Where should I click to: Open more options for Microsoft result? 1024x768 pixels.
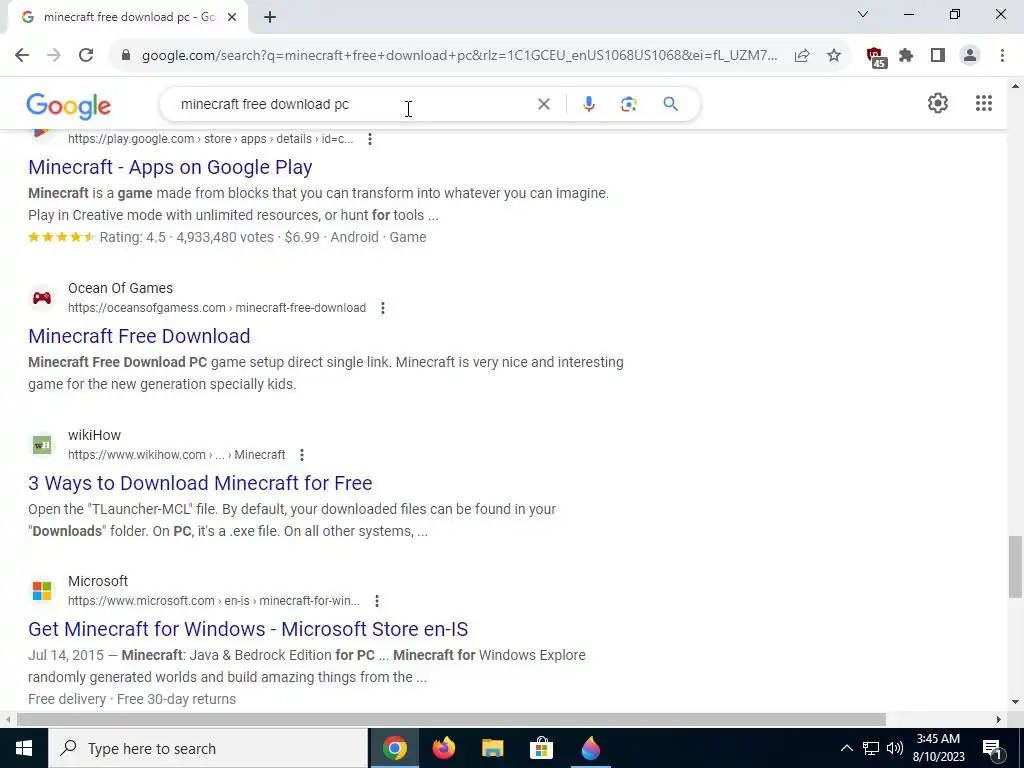click(x=377, y=601)
